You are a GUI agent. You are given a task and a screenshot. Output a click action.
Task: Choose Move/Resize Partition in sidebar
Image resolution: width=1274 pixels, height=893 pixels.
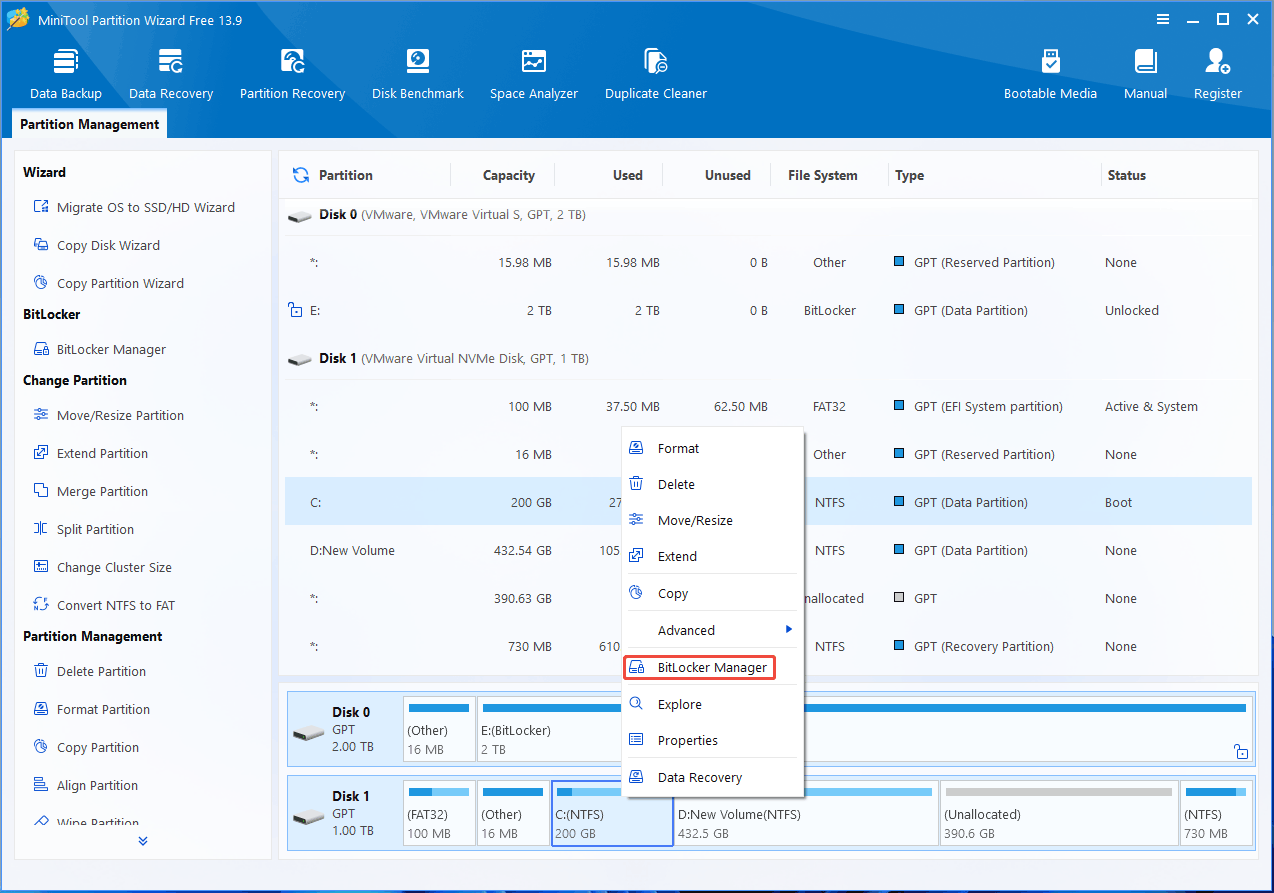pyautogui.click(x=108, y=415)
